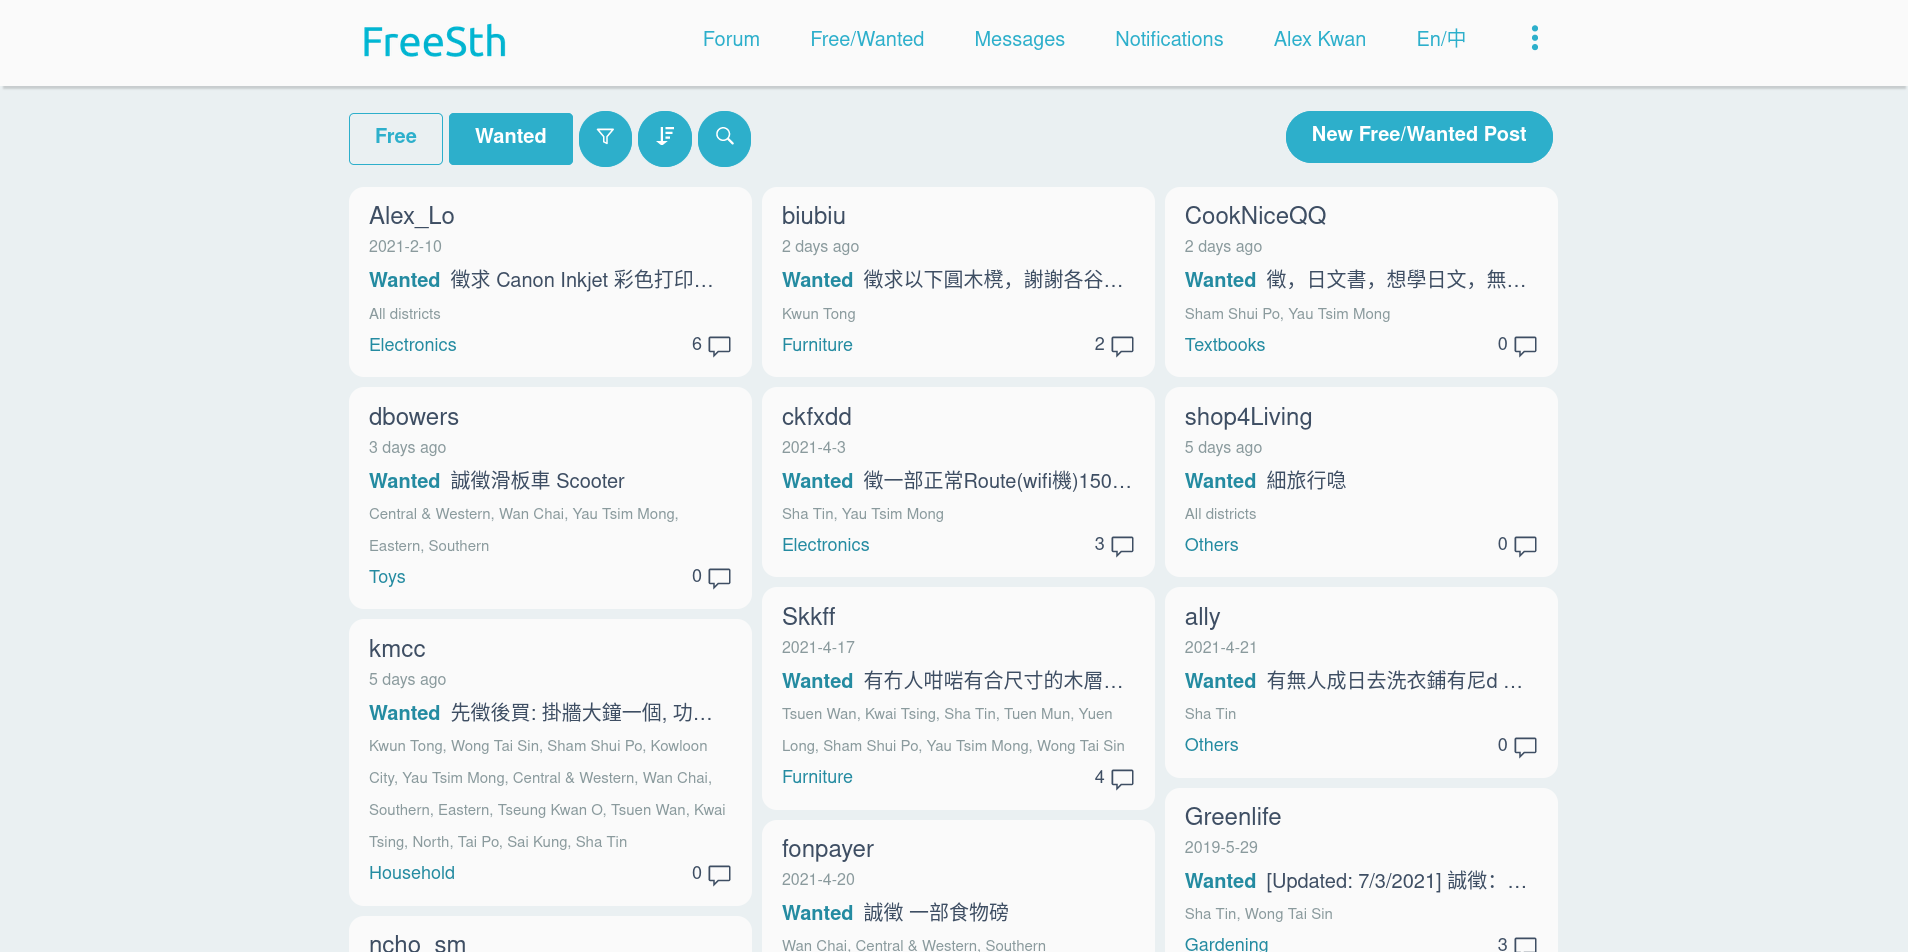The height and width of the screenshot is (952, 1908).
Task: Open the Alex Kwan user menu
Action: 1319,39
